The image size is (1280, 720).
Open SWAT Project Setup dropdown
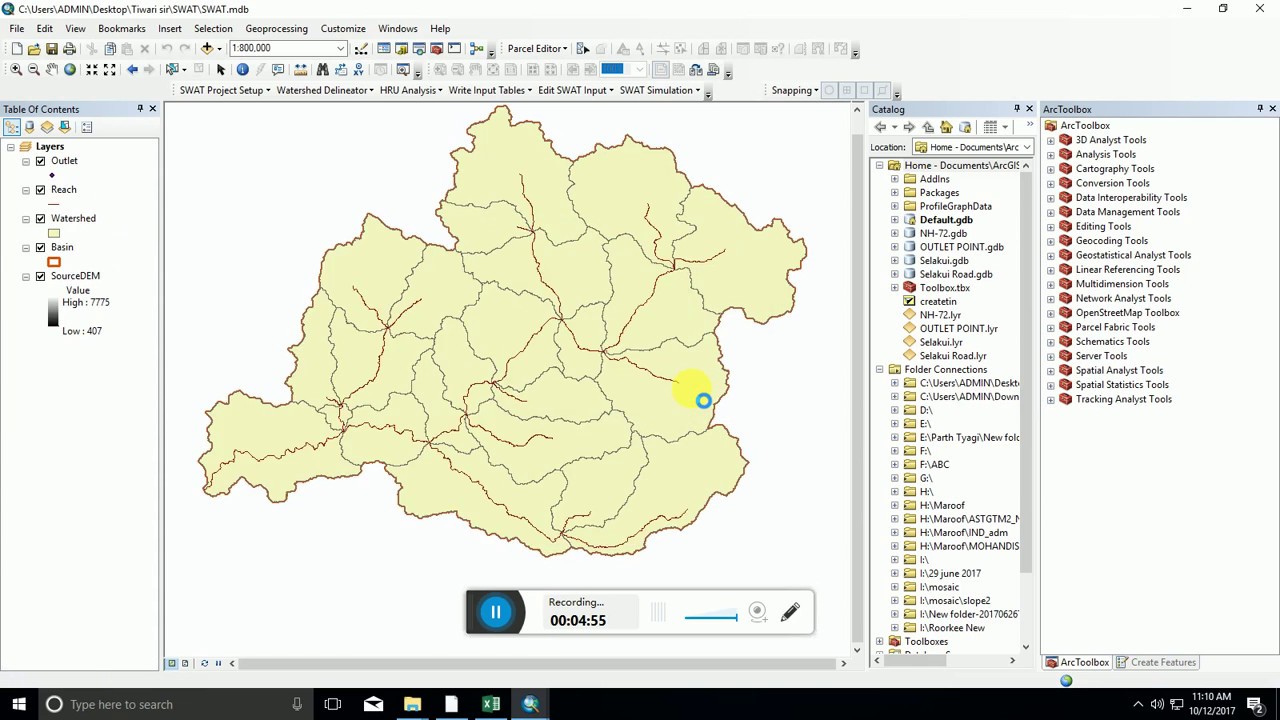225,90
